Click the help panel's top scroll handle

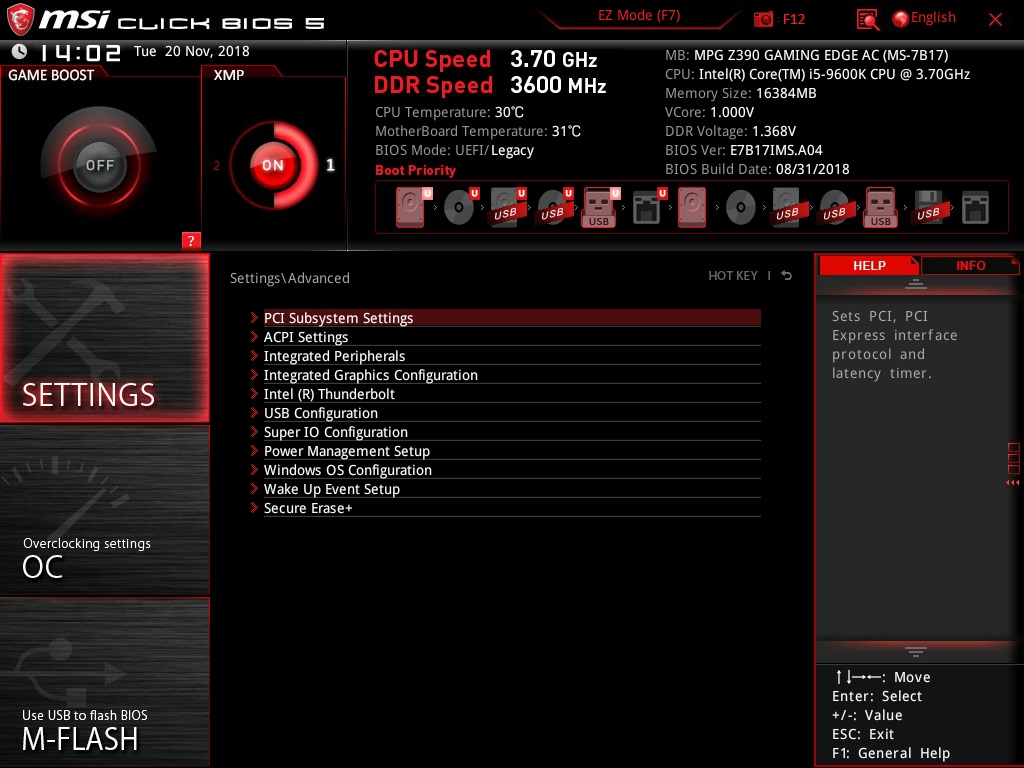(x=915, y=284)
